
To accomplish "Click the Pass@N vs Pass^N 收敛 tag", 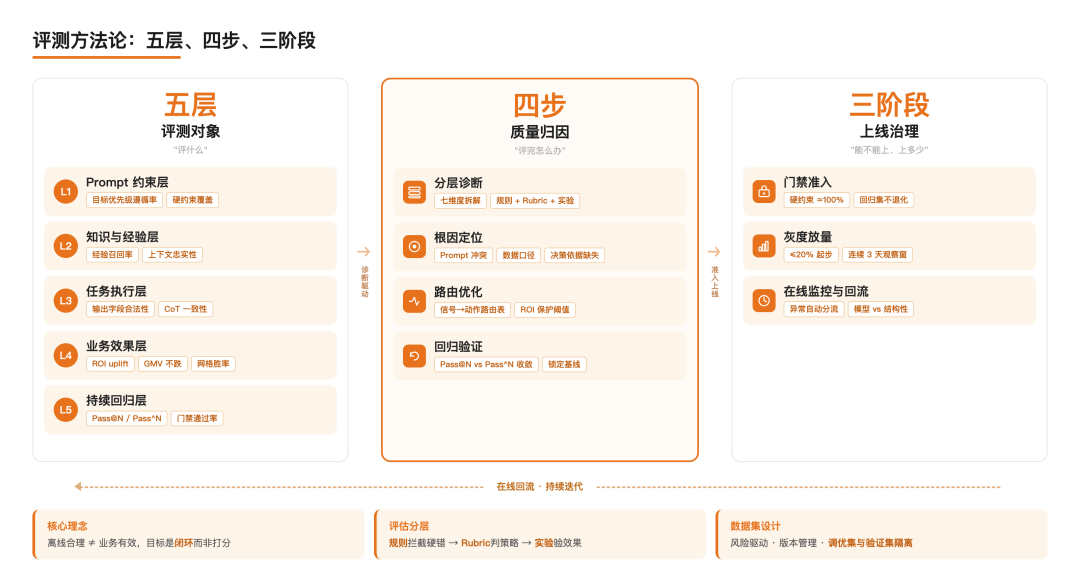I will coord(486,364).
